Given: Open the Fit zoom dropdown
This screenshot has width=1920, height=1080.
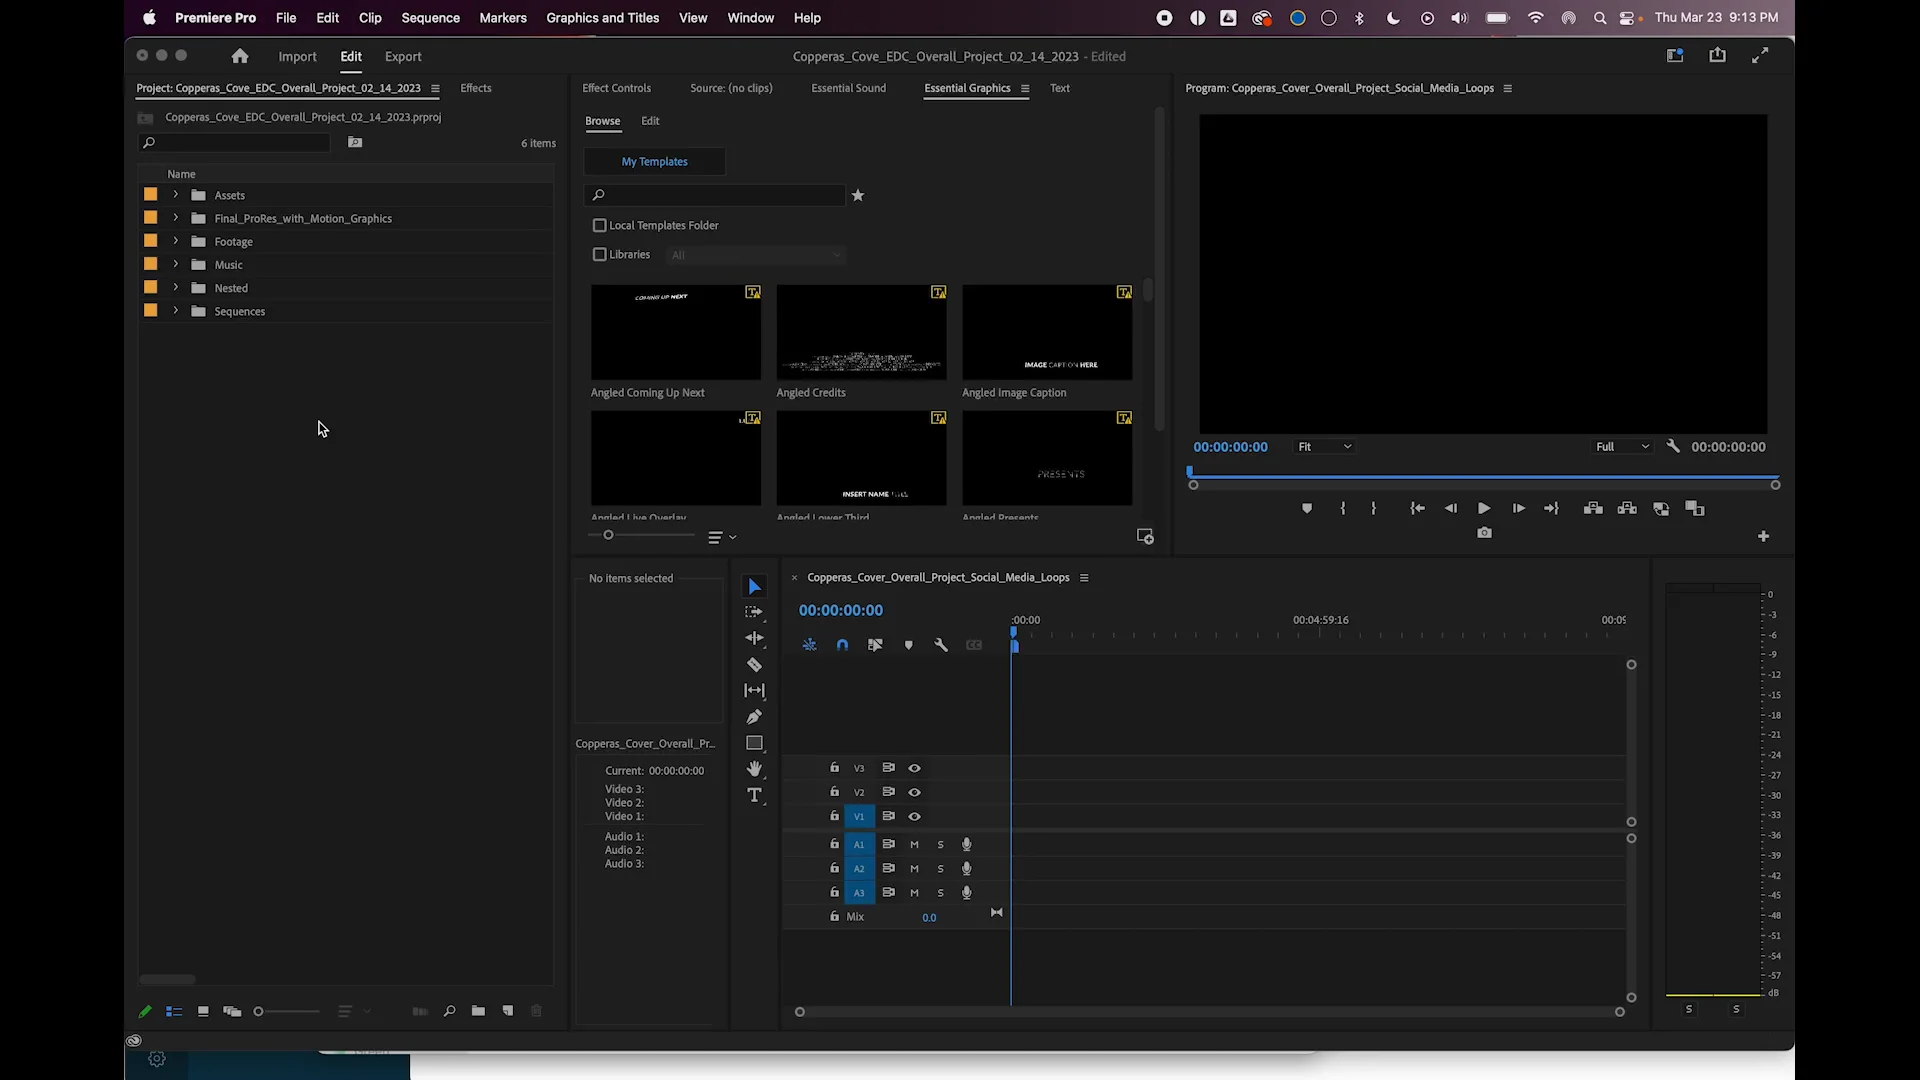Looking at the screenshot, I should coord(1325,446).
